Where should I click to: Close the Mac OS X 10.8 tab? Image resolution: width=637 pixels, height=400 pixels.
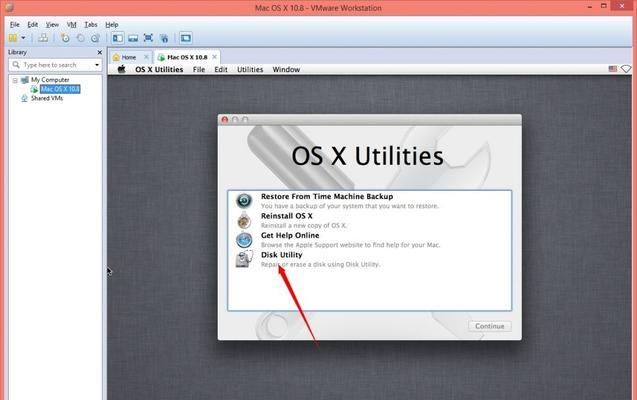click(x=214, y=57)
